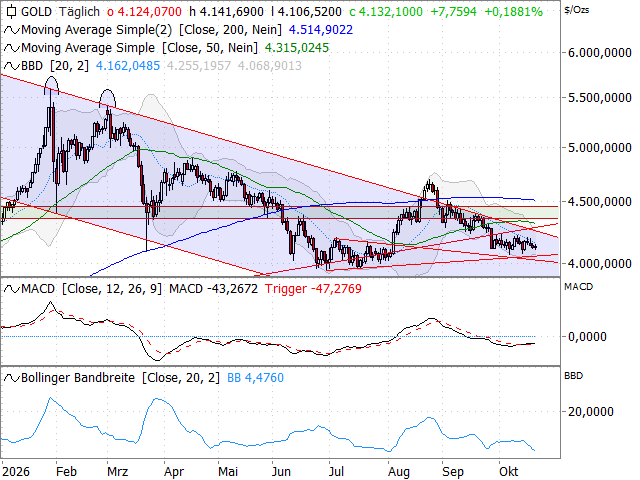Viewport: 640px width, 480px height.
Task: Click the Bollinger Bandbreite [Close, 20, 2] label
Action: click(120, 378)
